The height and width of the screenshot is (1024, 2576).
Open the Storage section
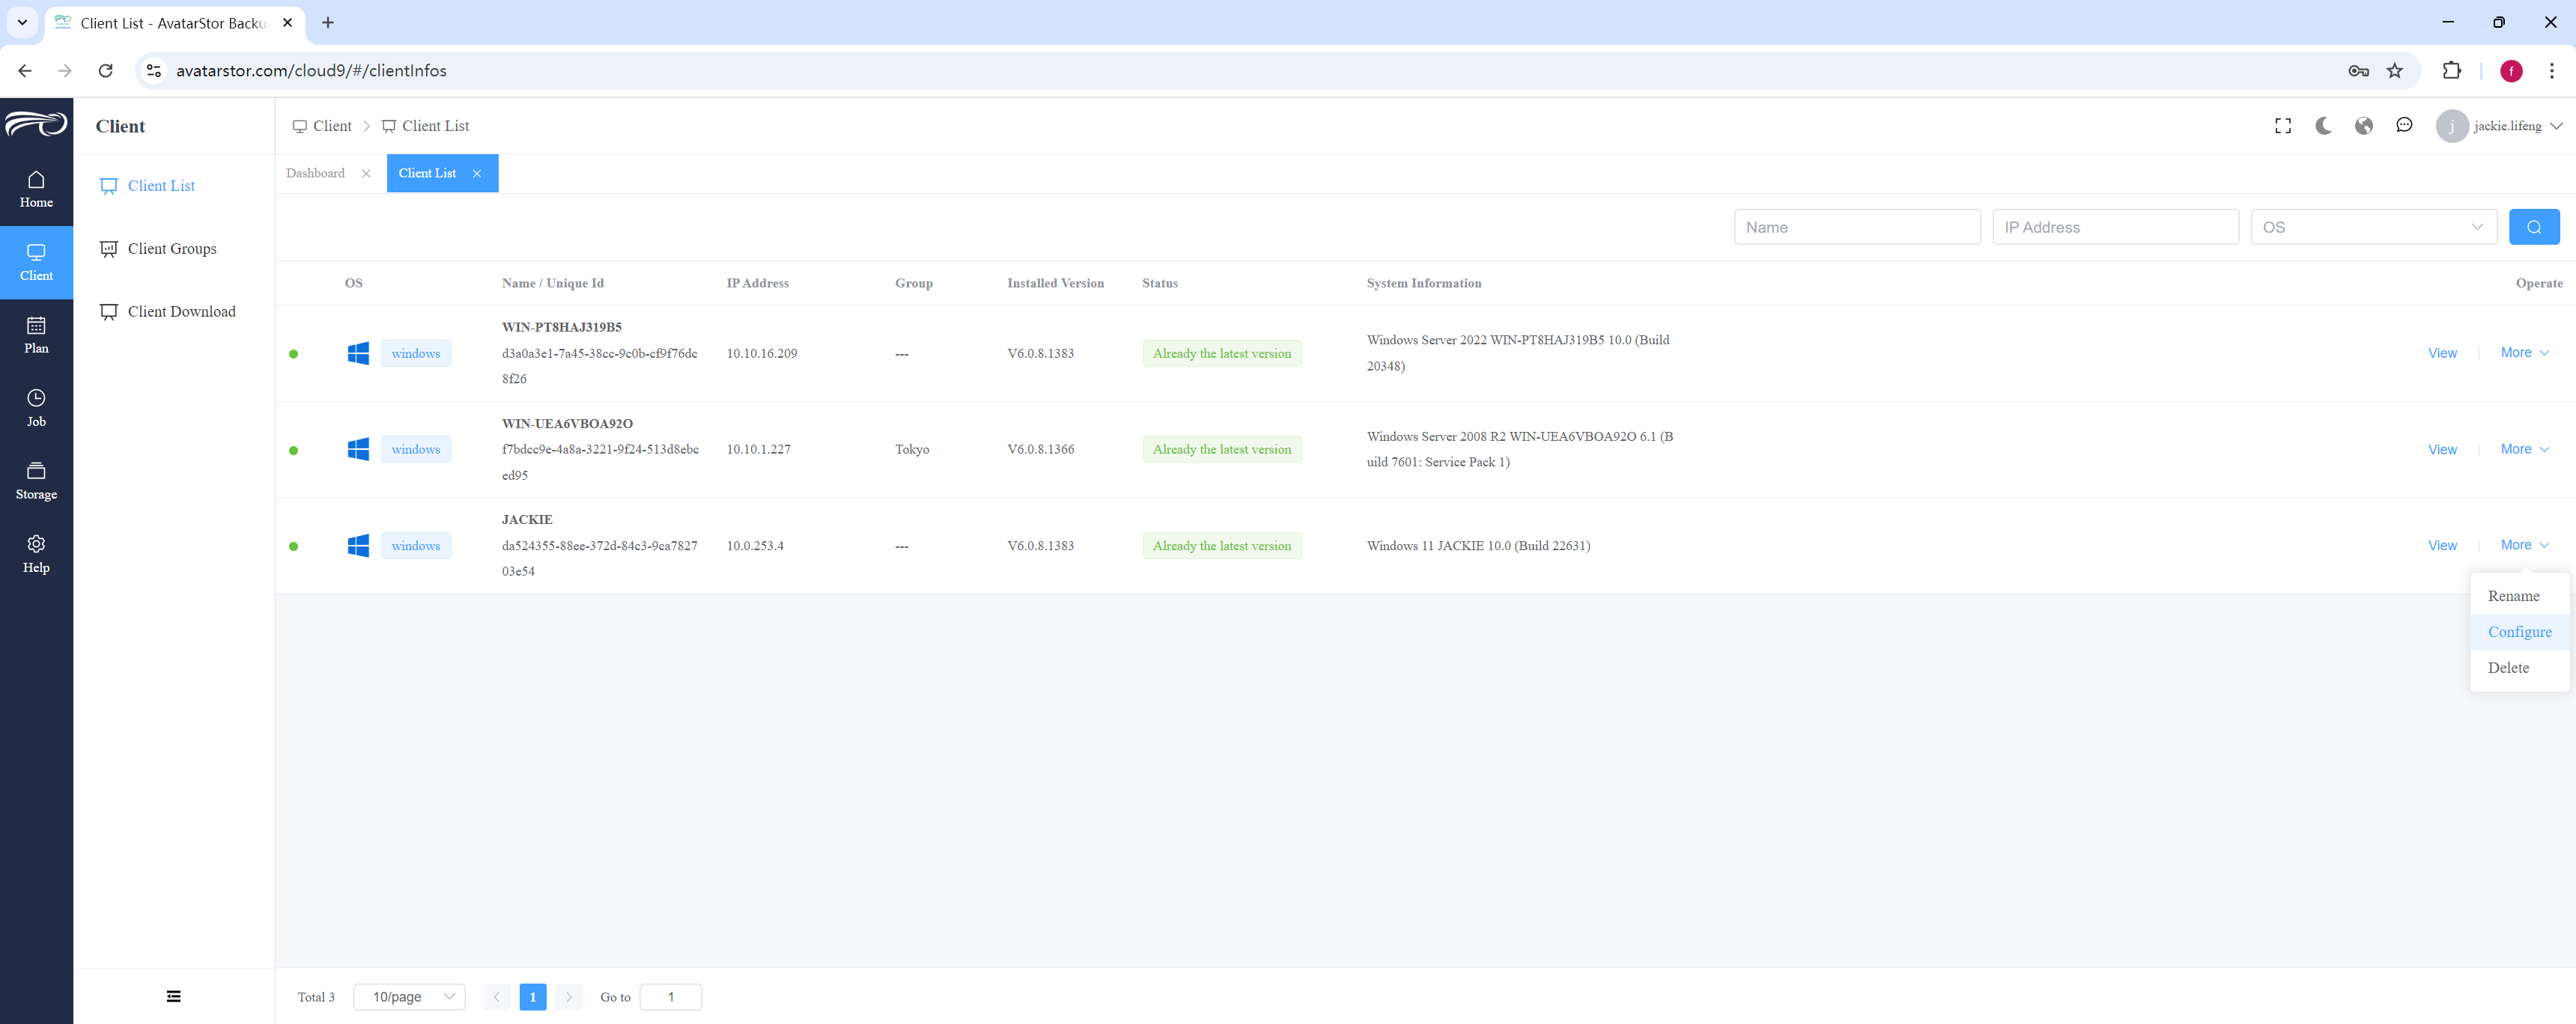pos(36,481)
